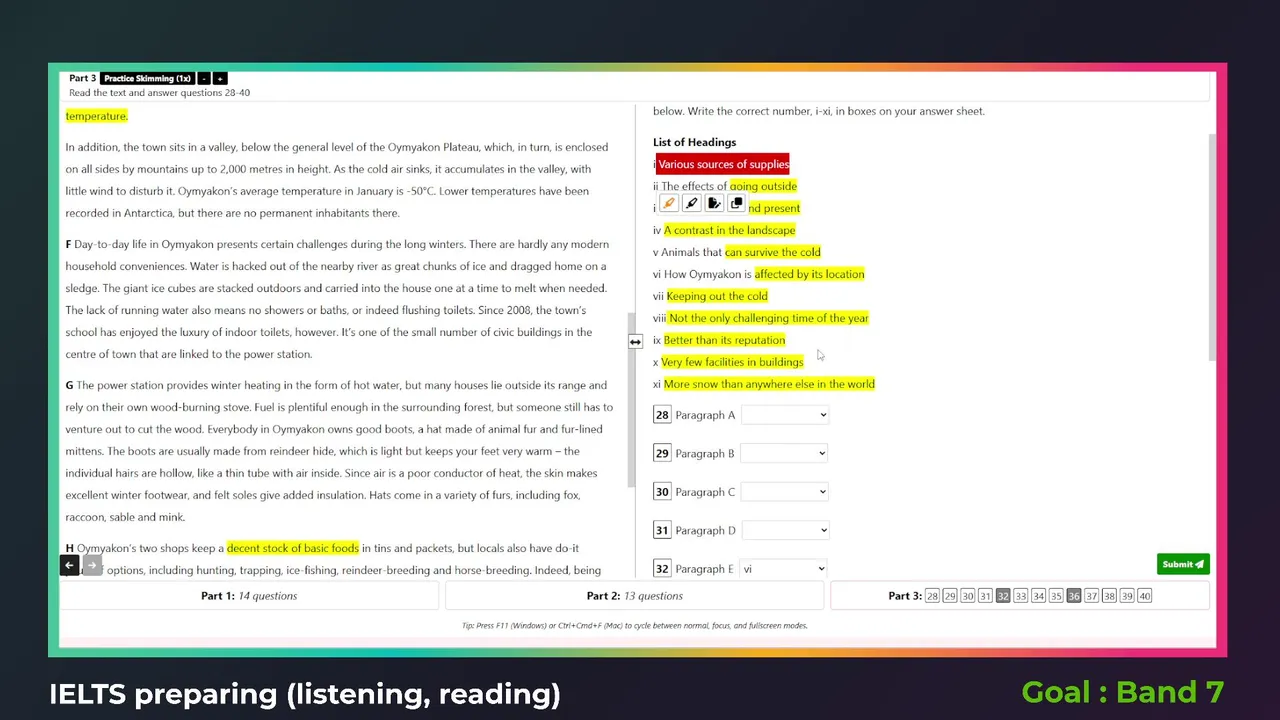Jump to question 28 in navigator
The height and width of the screenshot is (720, 1280).
click(x=932, y=596)
